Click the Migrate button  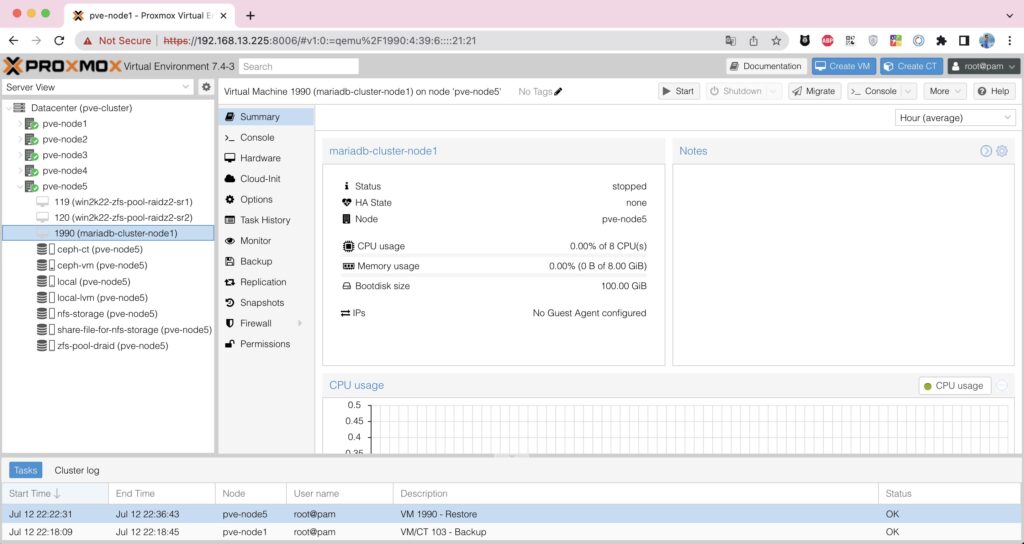pyautogui.click(x=814, y=91)
